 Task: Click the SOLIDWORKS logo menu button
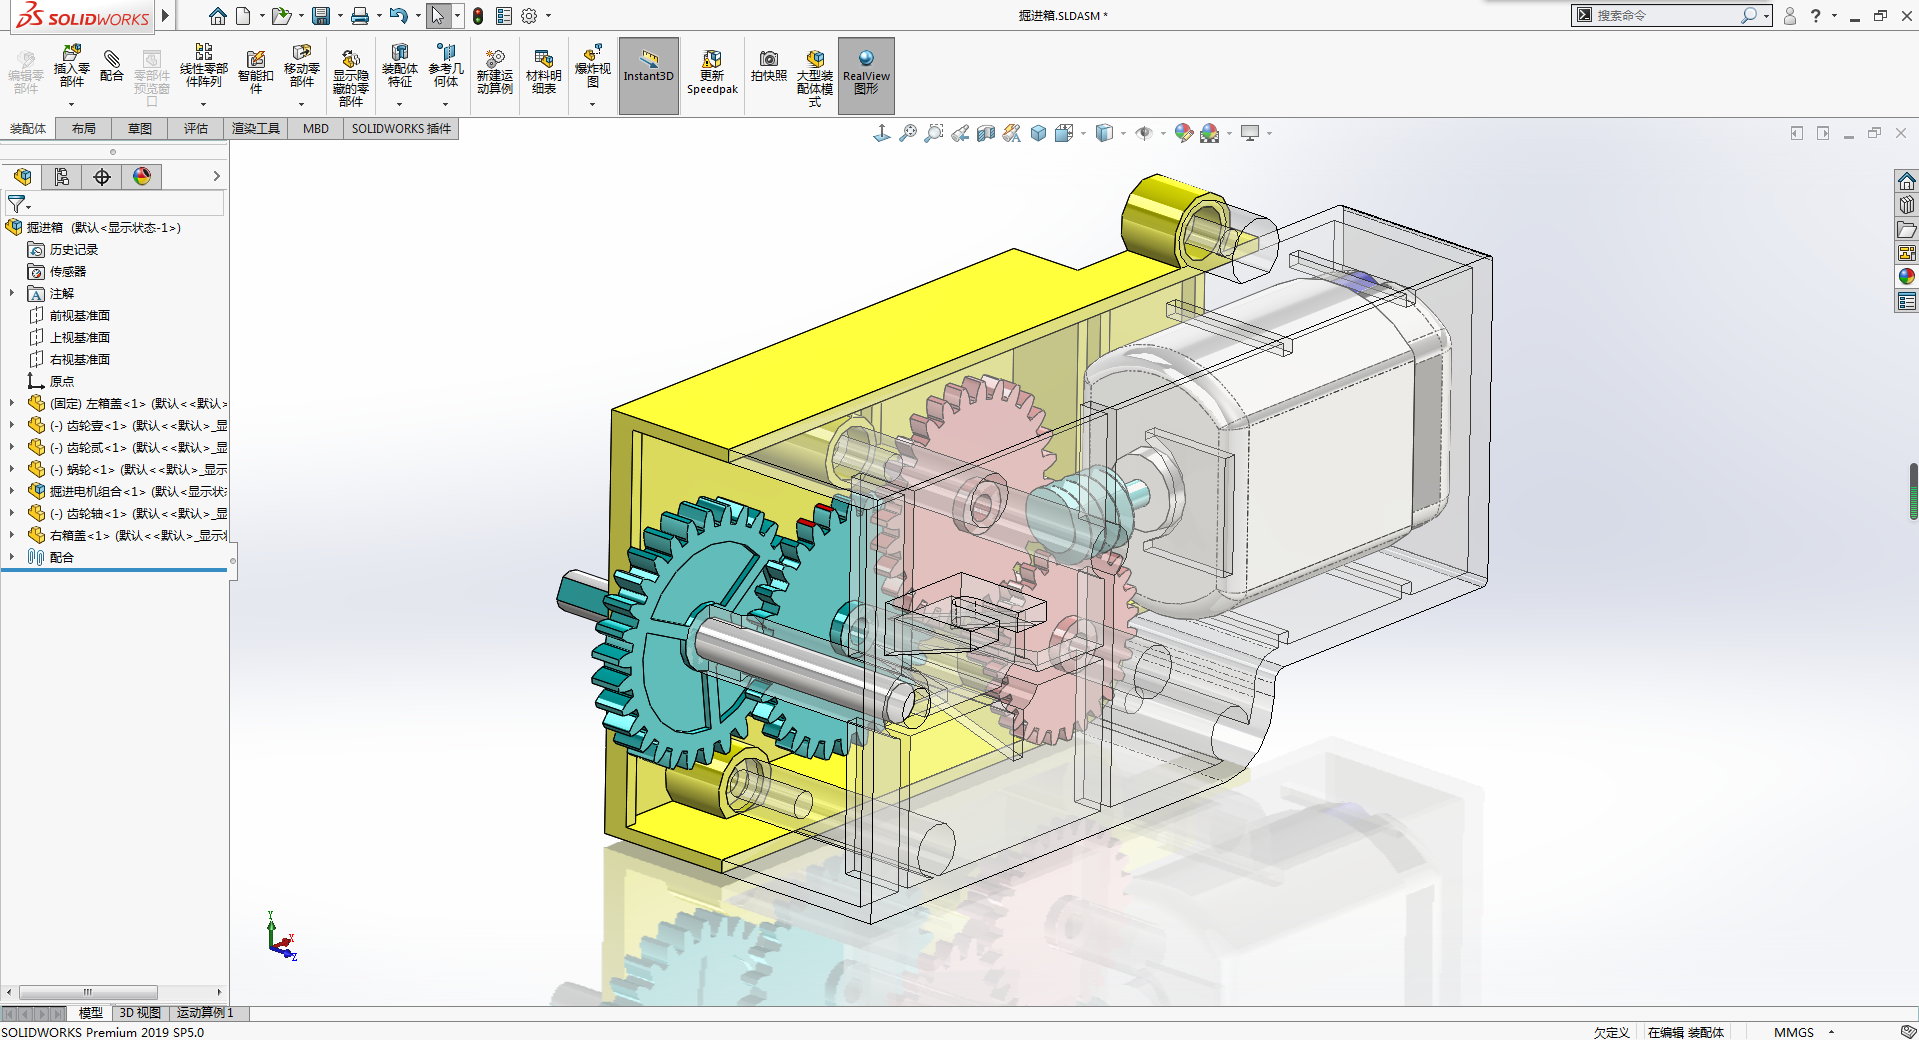pos(83,16)
